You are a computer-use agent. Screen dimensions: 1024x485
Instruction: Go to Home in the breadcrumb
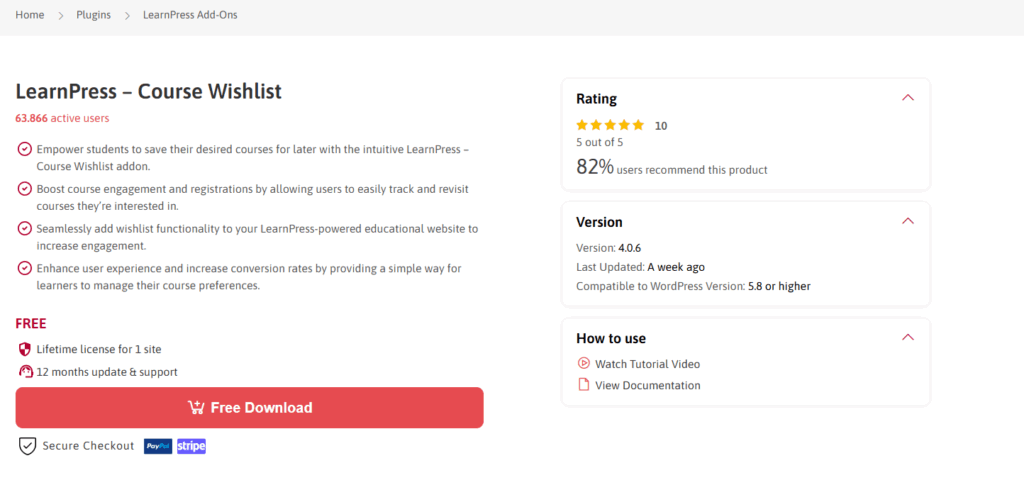tap(30, 15)
